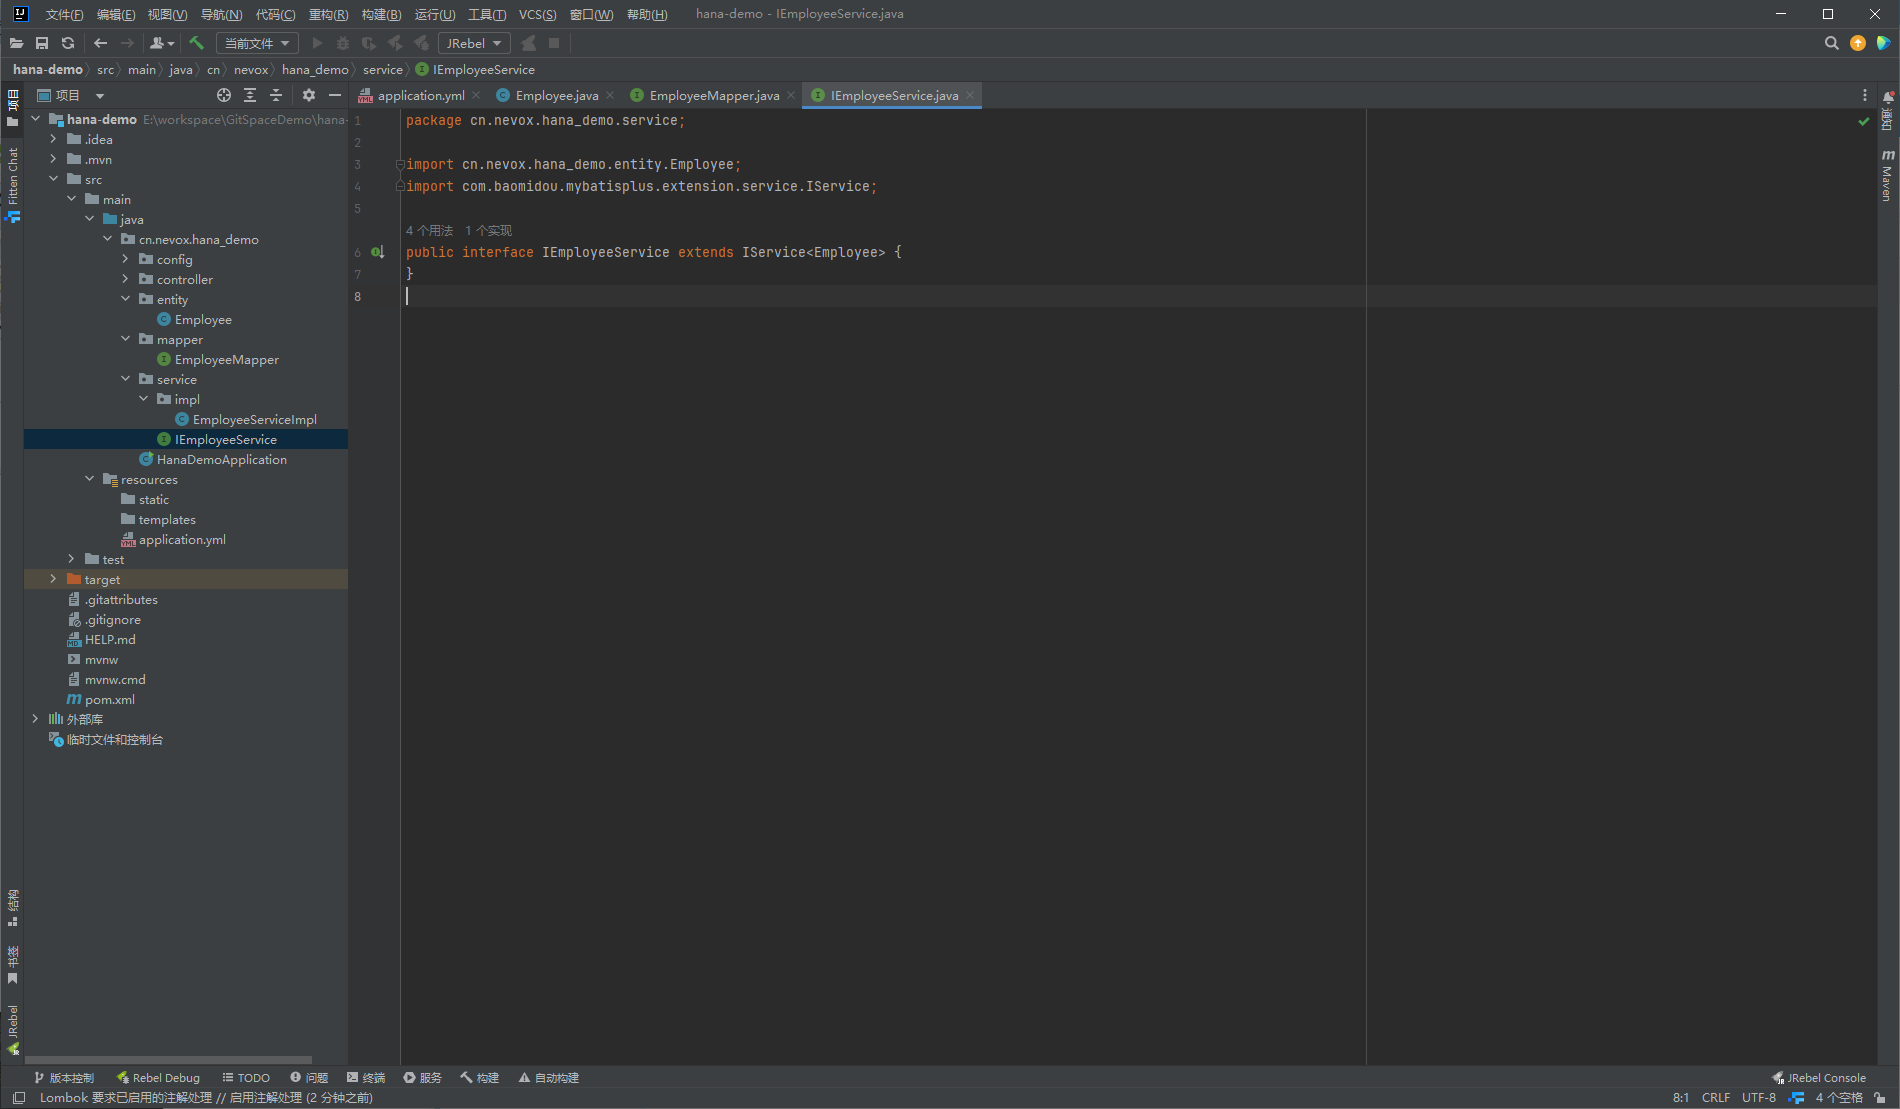Open Fitten Chat side panel
Viewport: 1900px width, 1109px height.
tap(12, 184)
